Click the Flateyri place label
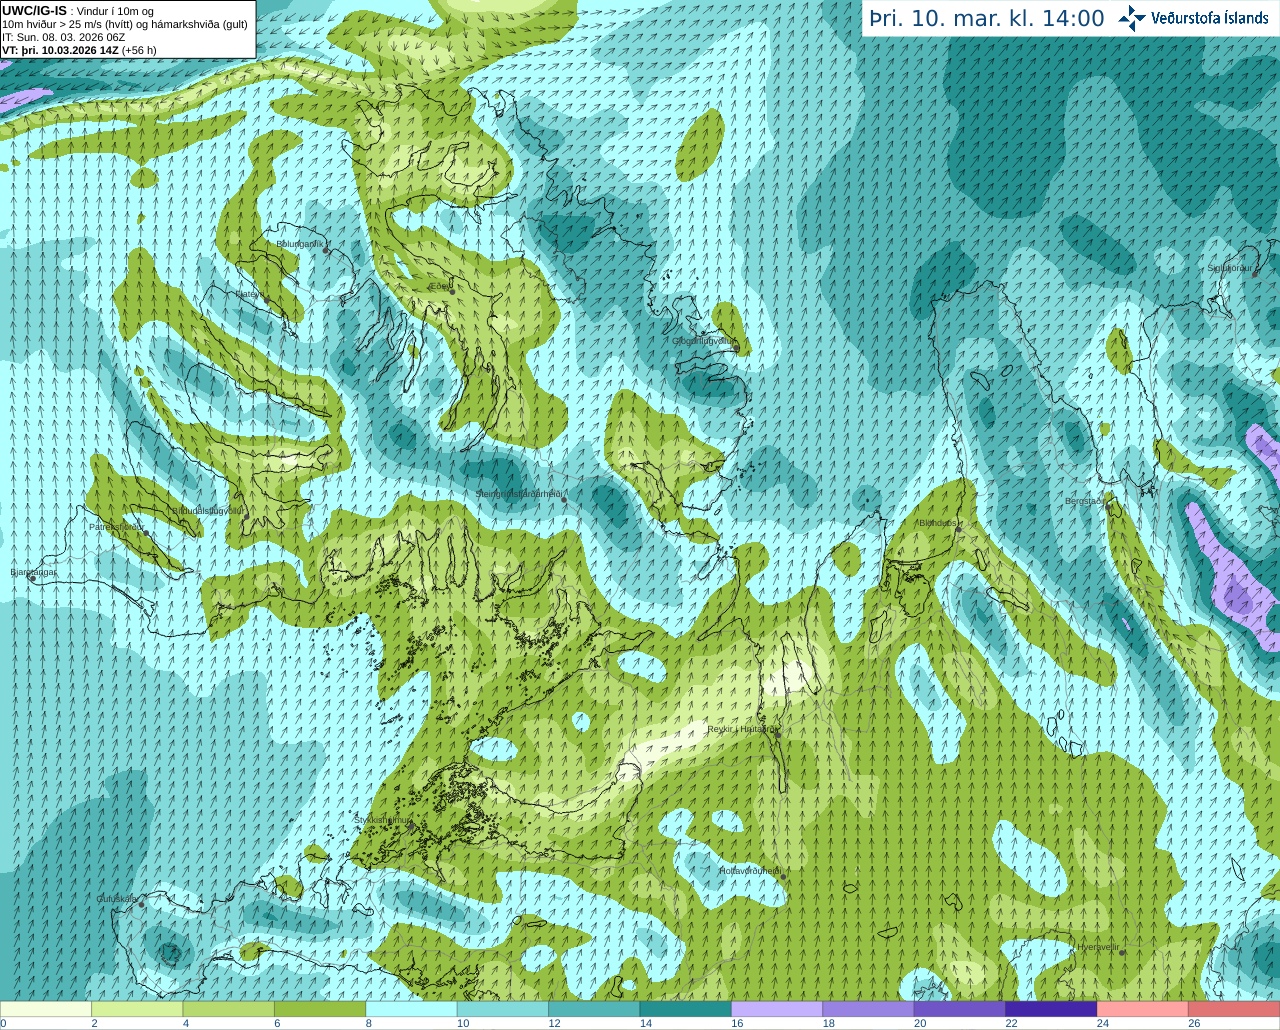1280x1030 pixels. coord(250,294)
